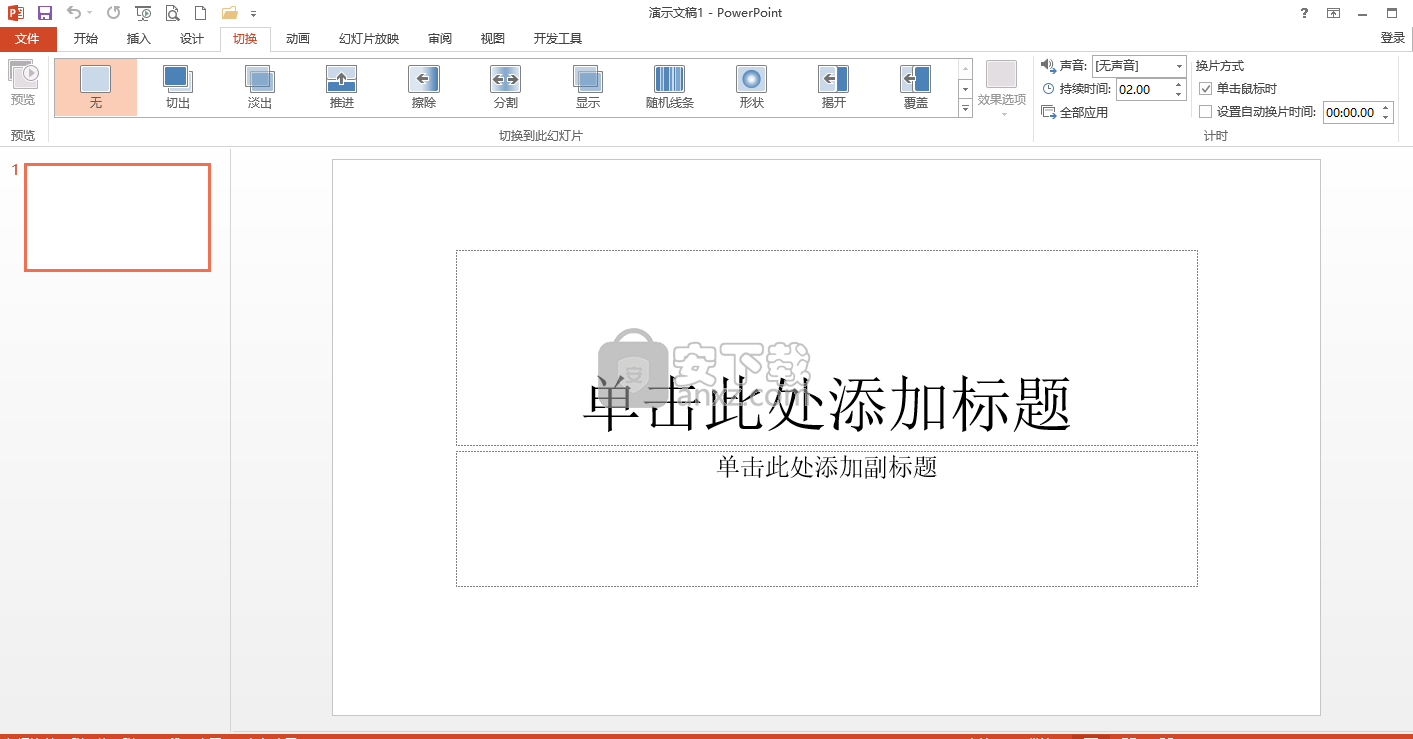This screenshot has width=1413, height=739.
Task: Increase 持续时间 with the up spinner
Action: coord(1179,84)
